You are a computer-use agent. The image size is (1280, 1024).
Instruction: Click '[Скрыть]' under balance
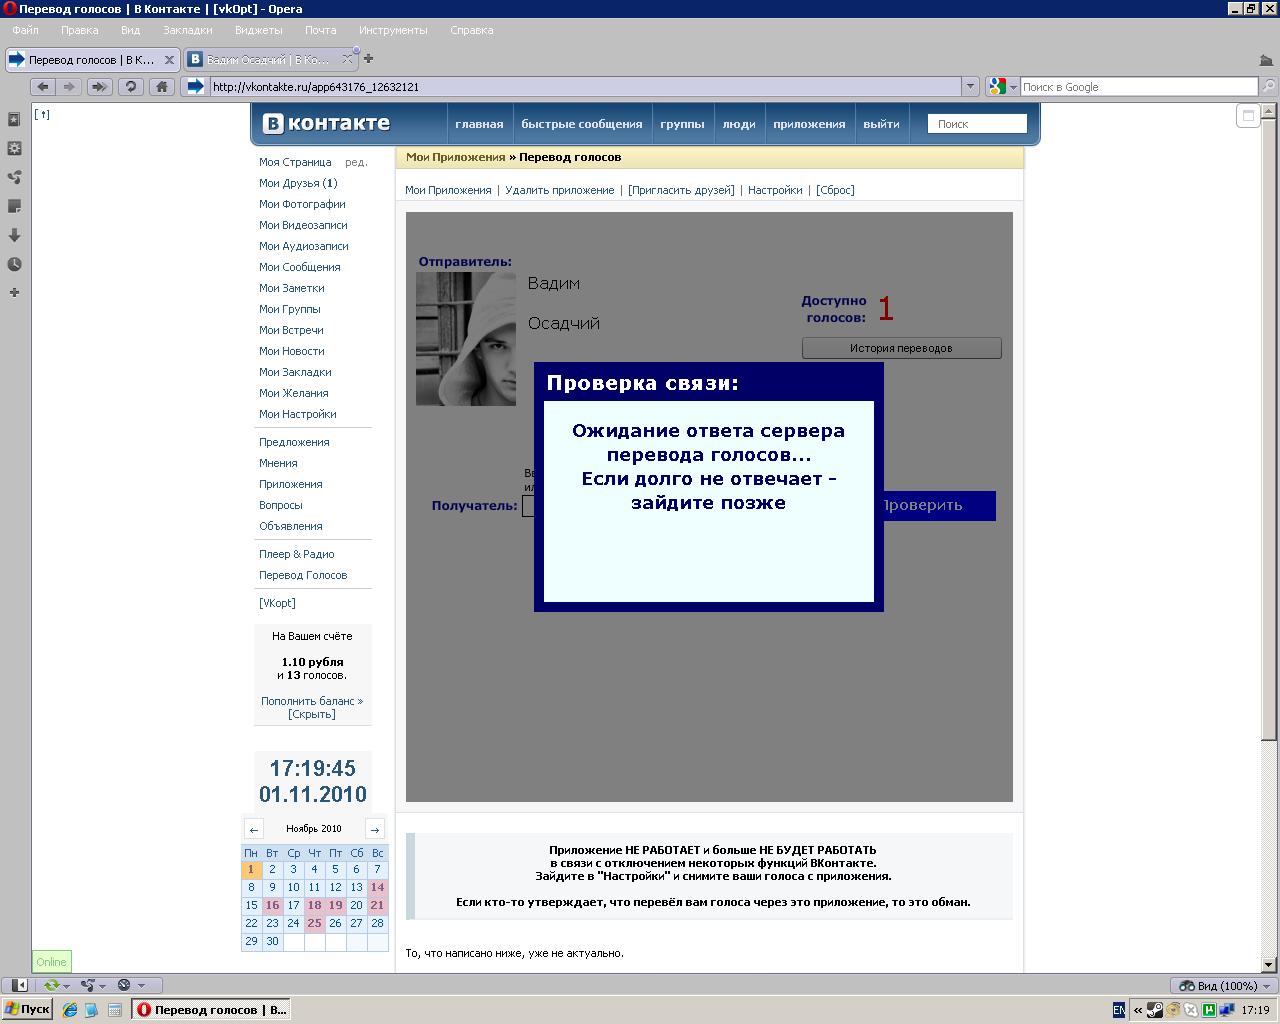pyautogui.click(x=312, y=714)
